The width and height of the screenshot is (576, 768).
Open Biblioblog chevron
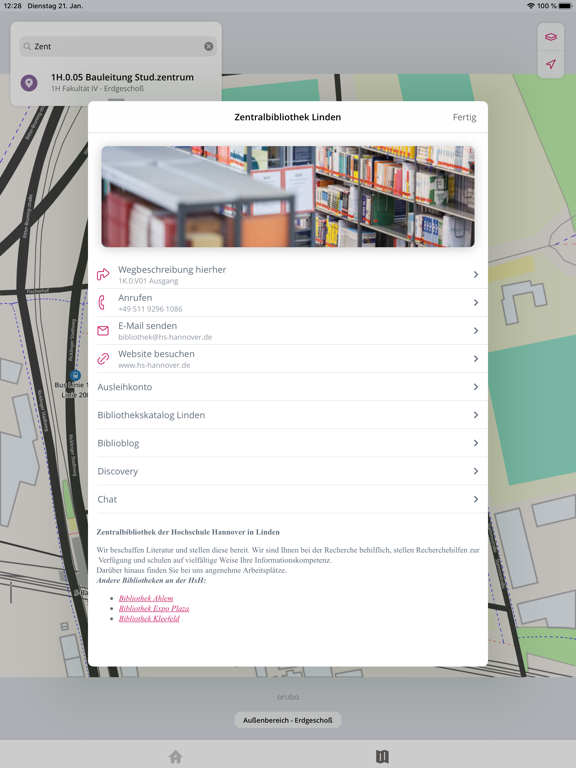click(476, 443)
